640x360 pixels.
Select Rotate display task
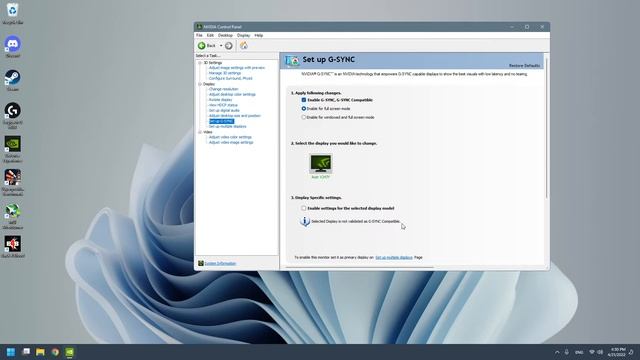[220, 100]
